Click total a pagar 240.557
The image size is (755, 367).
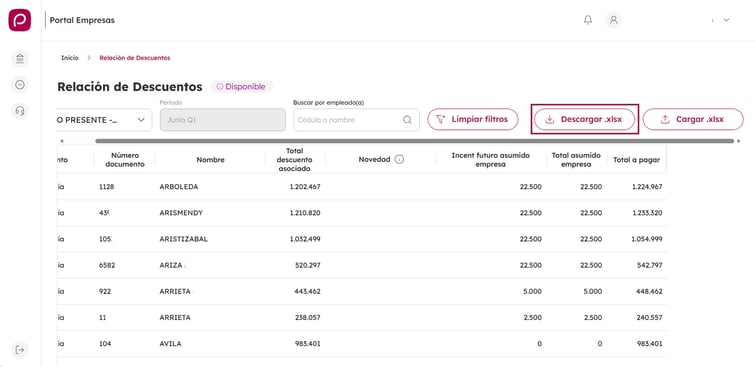click(x=650, y=317)
